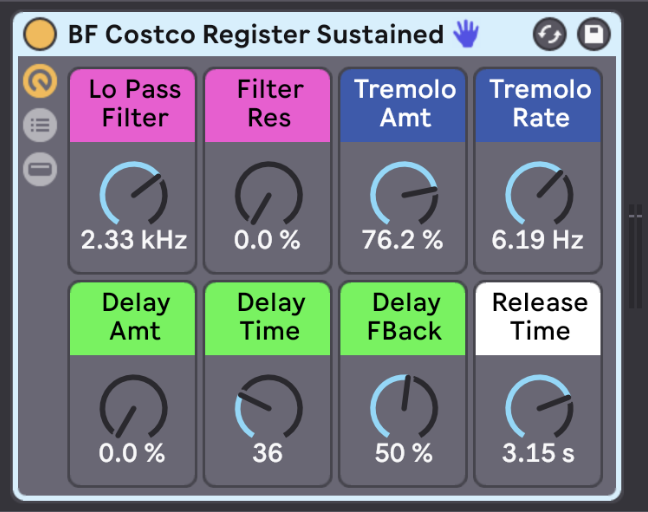The height and width of the screenshot is (512, 648).
Task: Click the Delay Time knob
Action: [x=269, y=407]
